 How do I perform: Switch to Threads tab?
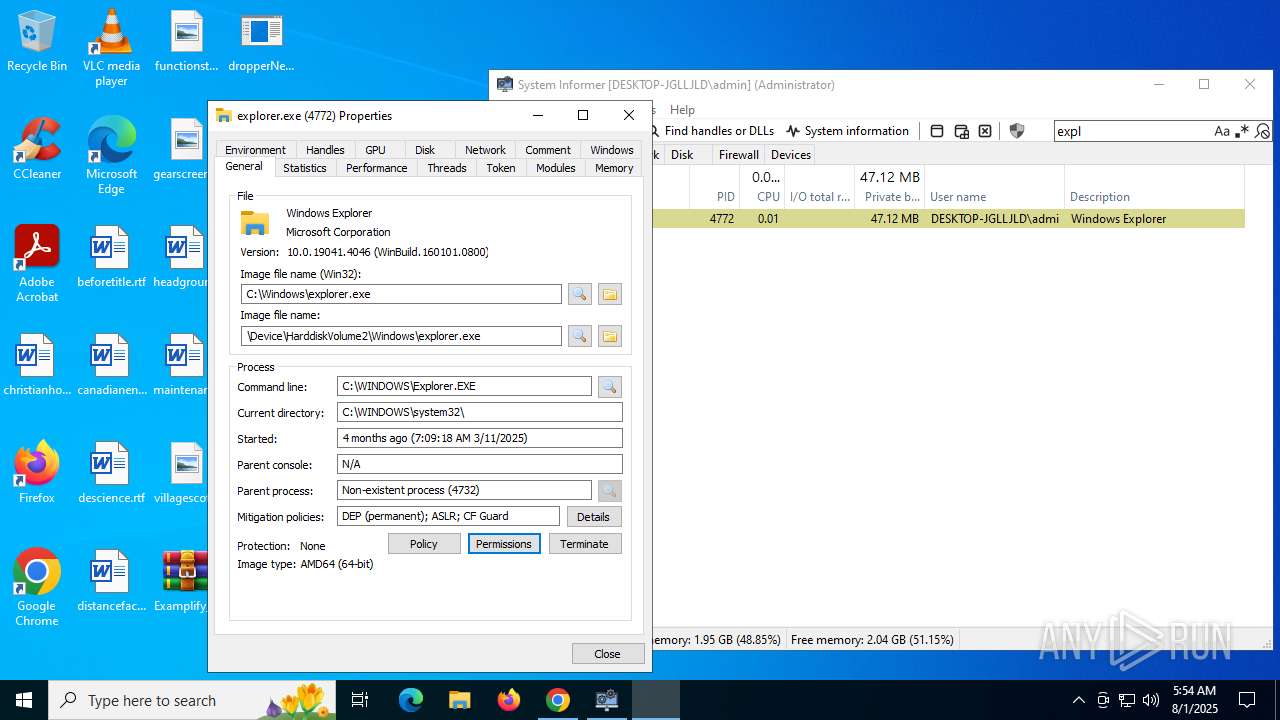(x=447, y=168)
